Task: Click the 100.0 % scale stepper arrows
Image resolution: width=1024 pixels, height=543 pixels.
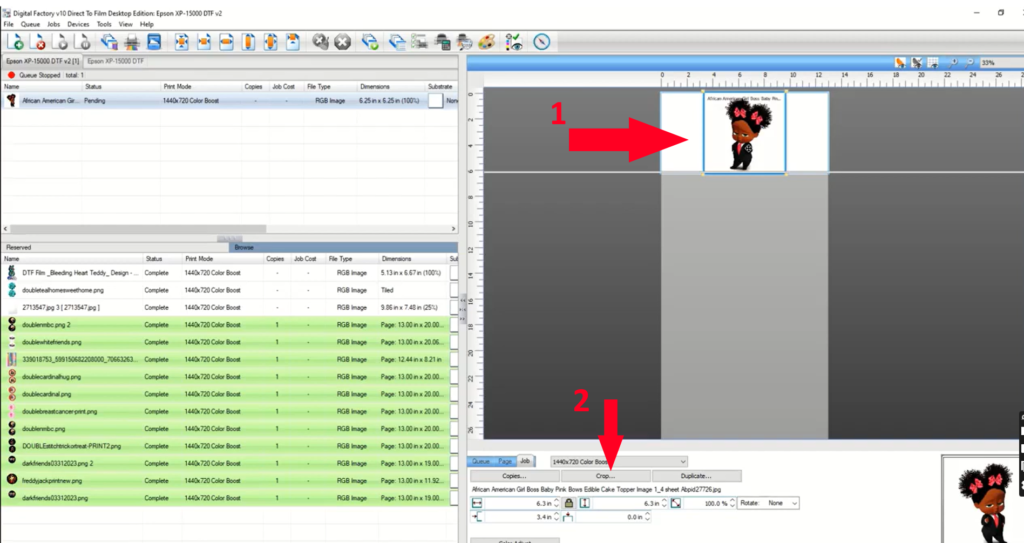Action: [x=732, y=503]
